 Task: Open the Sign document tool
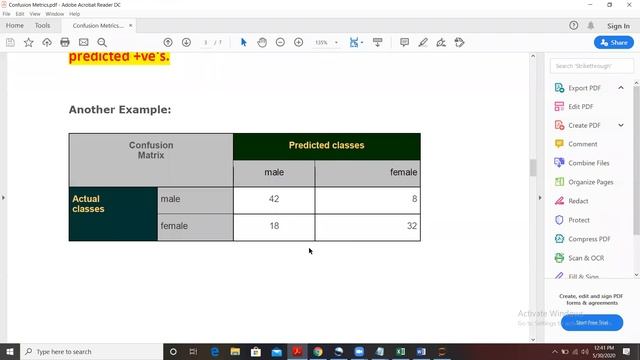pos(441,42)
